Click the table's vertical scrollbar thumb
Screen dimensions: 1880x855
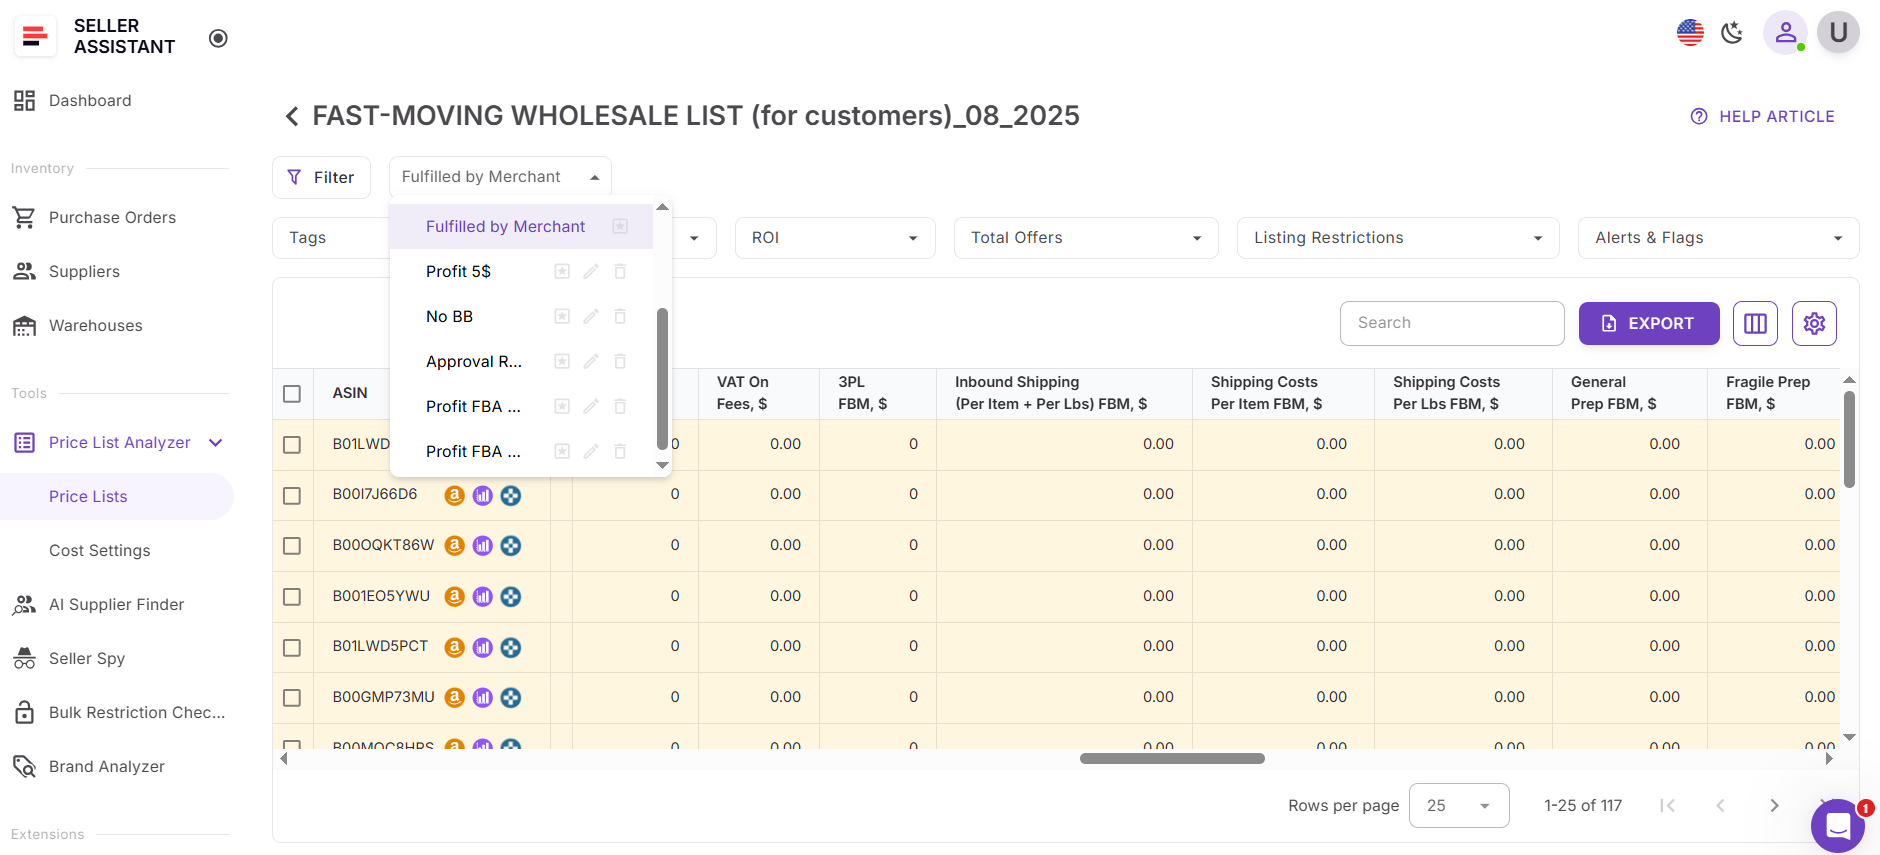point(1849,440)
